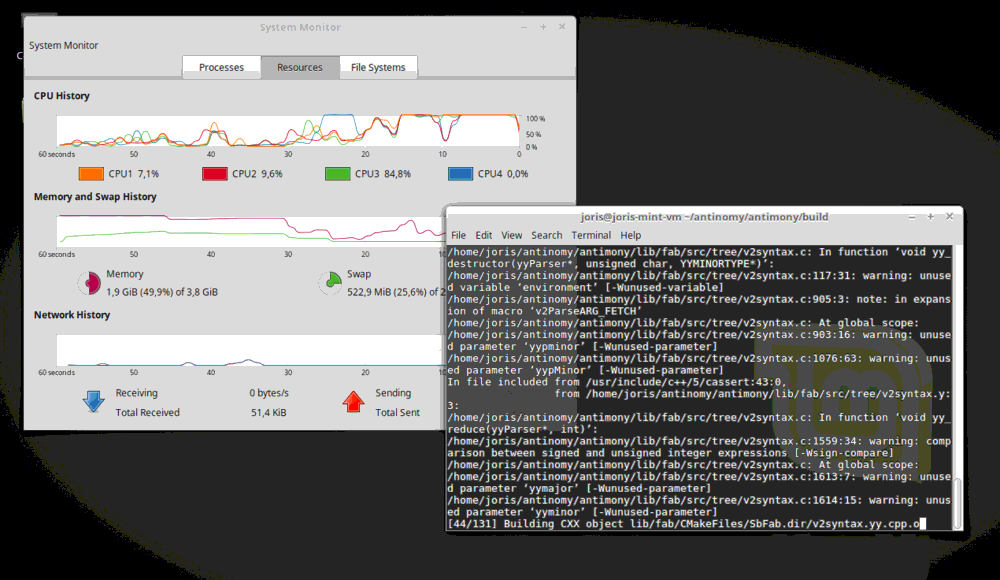Pick the green CPU3 color swatch
This screenshot has height=580, width=1000.
(x=338, y=174)
